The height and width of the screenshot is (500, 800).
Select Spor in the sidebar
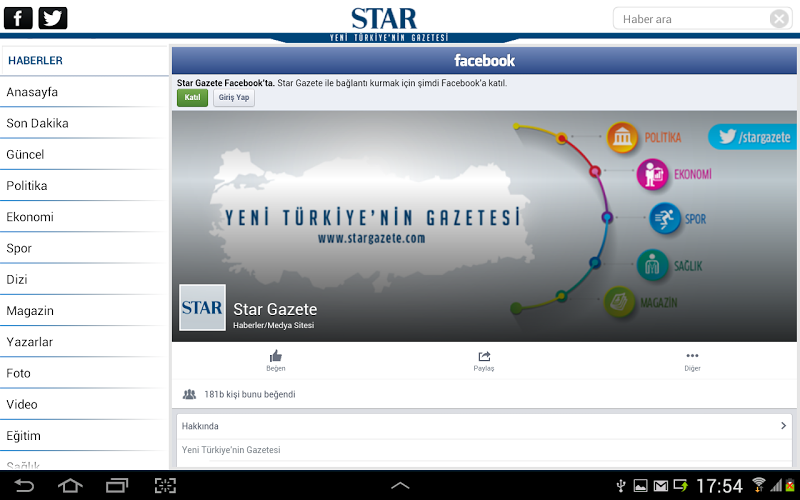84,248
